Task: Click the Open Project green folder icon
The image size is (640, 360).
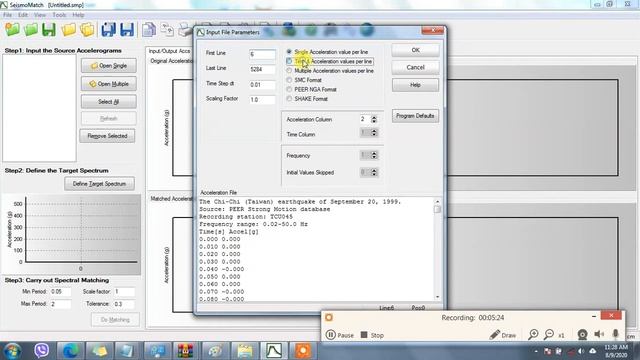Action: [x=31, y=29]
